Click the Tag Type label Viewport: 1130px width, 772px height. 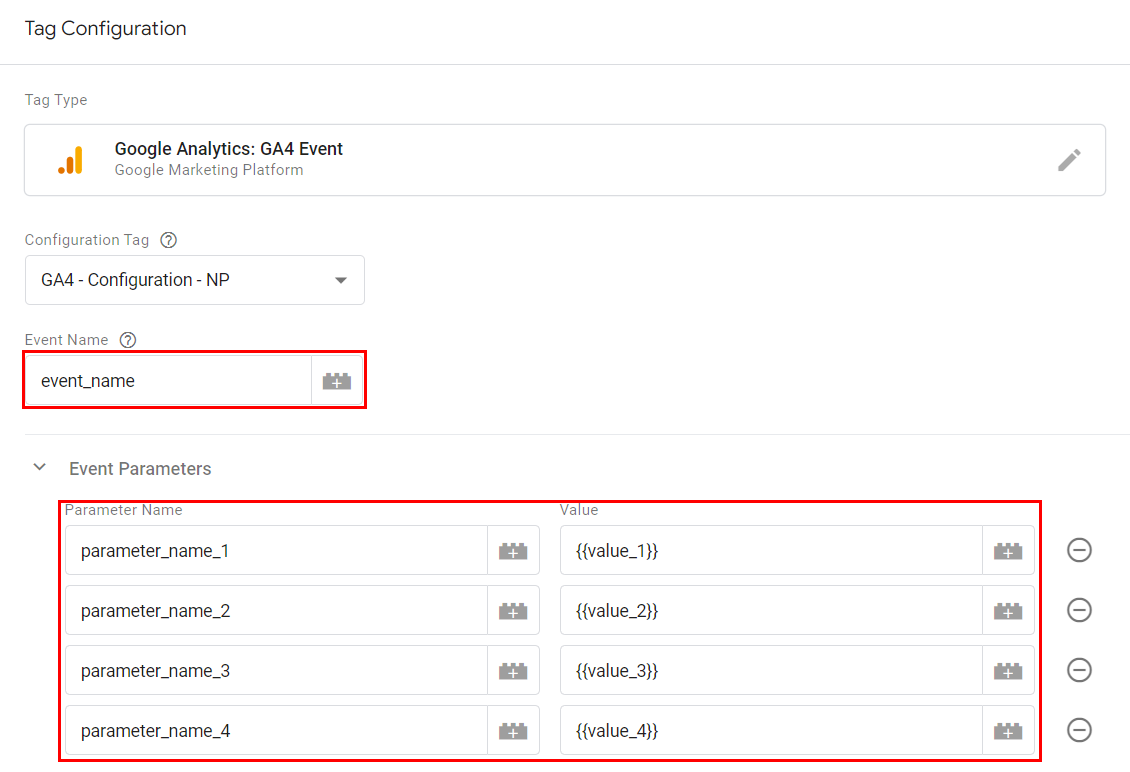tap(56, 100)
